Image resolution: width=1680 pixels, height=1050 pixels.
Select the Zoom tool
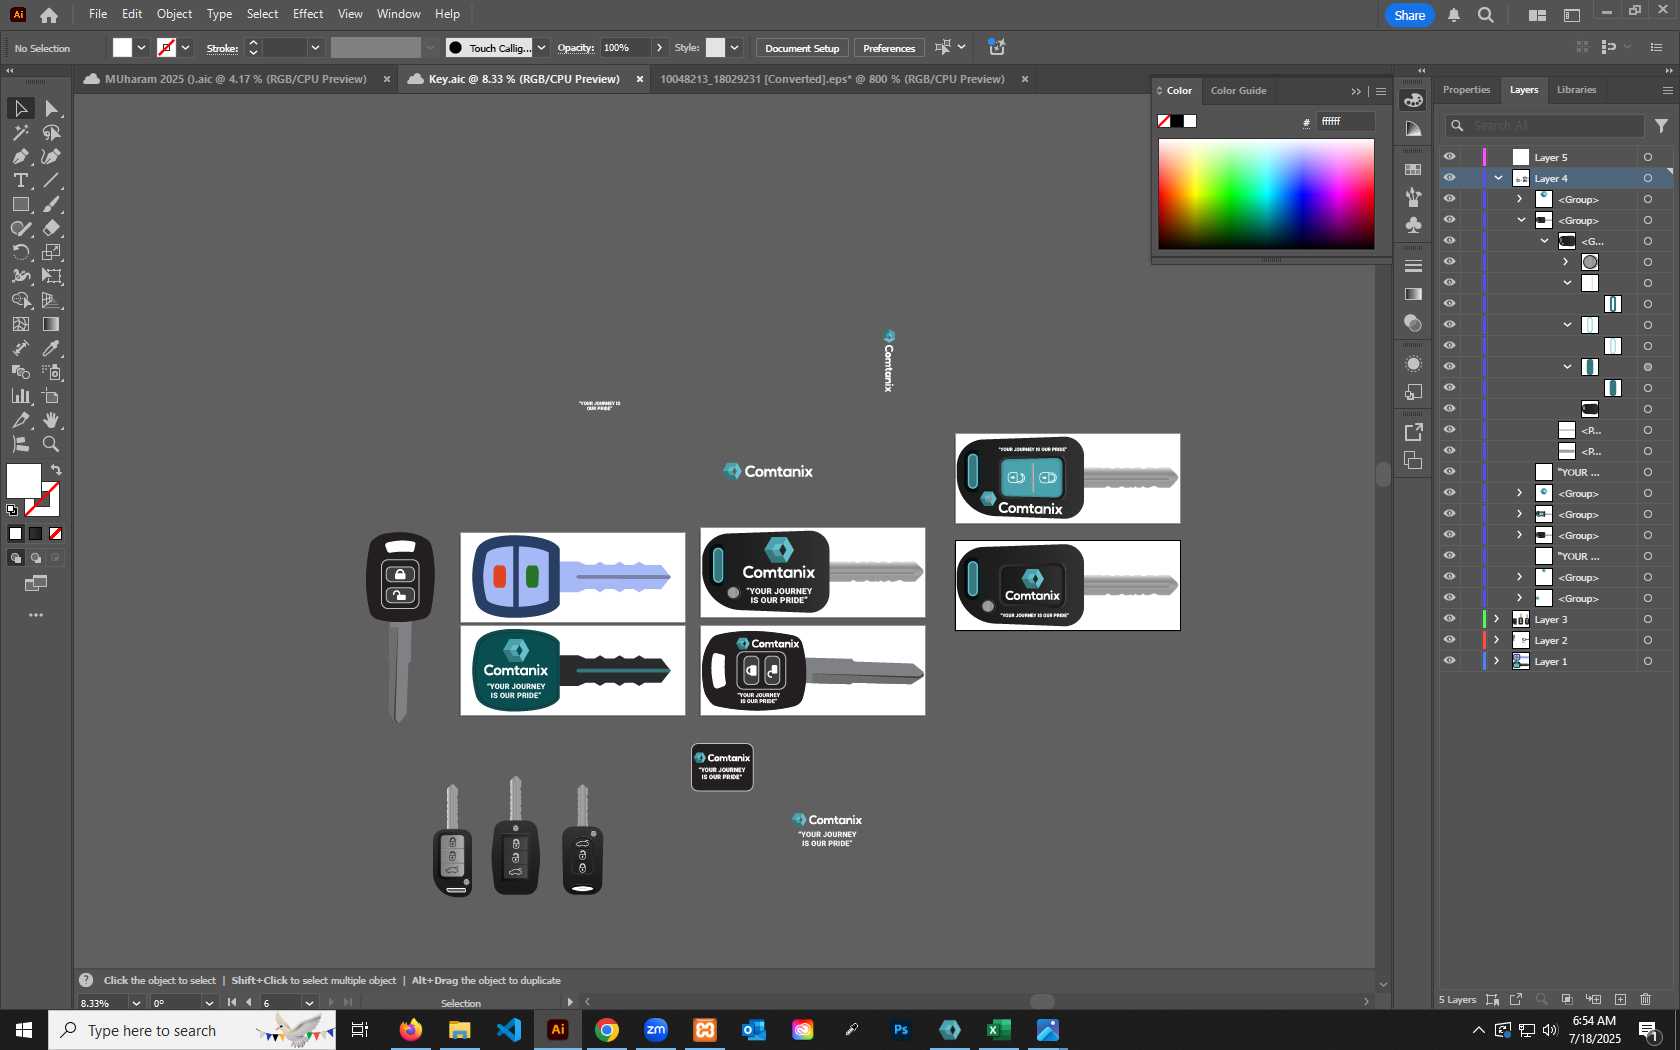[52, 444]
